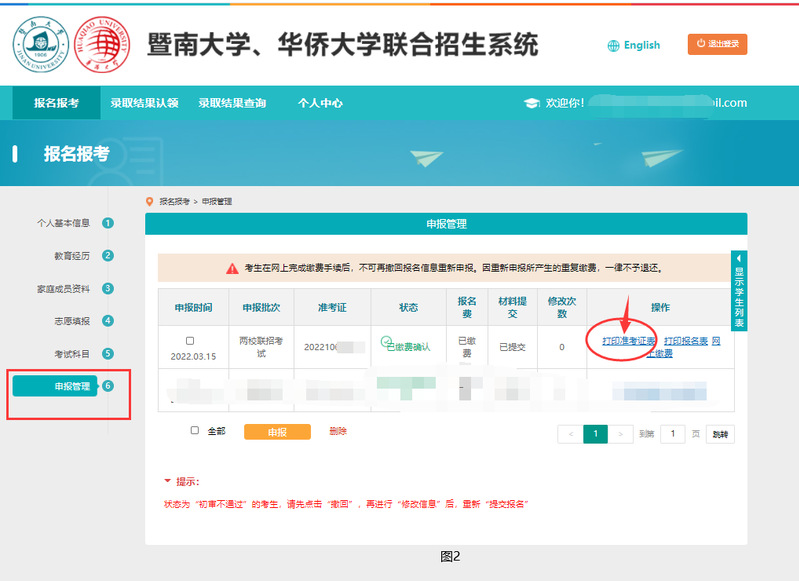The image size is (799, 581).
Task: Click the 两校联招考试 batch cell
Action: (261, 347)
